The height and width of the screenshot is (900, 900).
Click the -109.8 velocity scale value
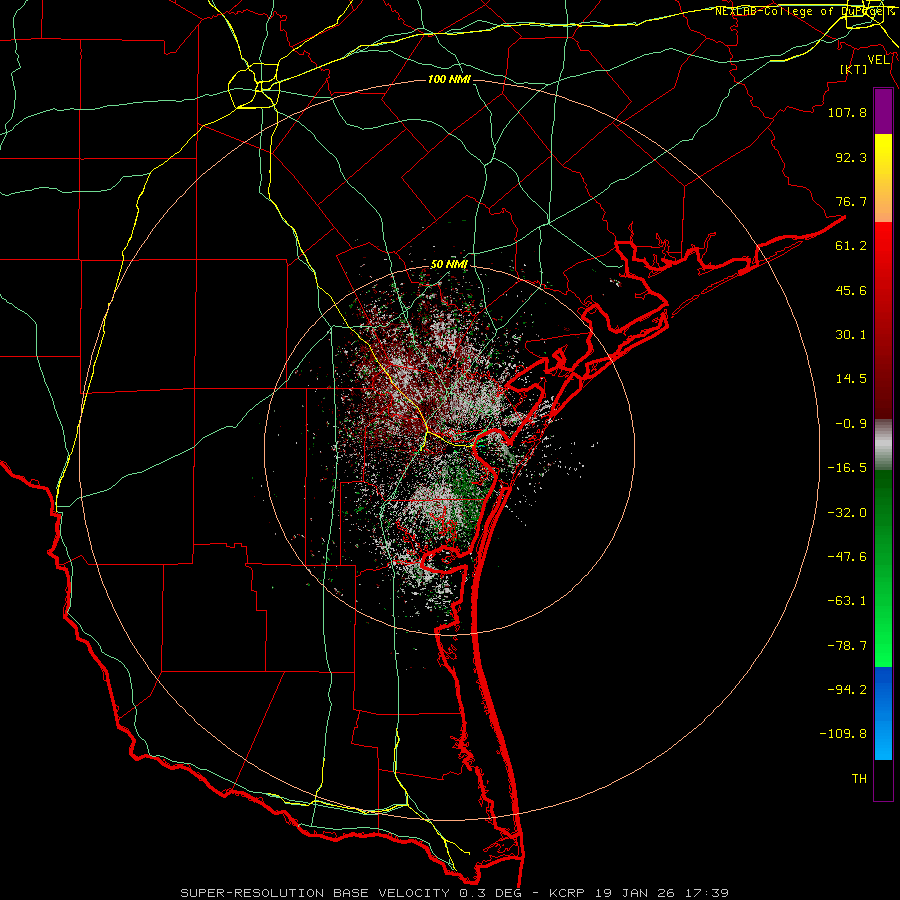tap(843, 734)
